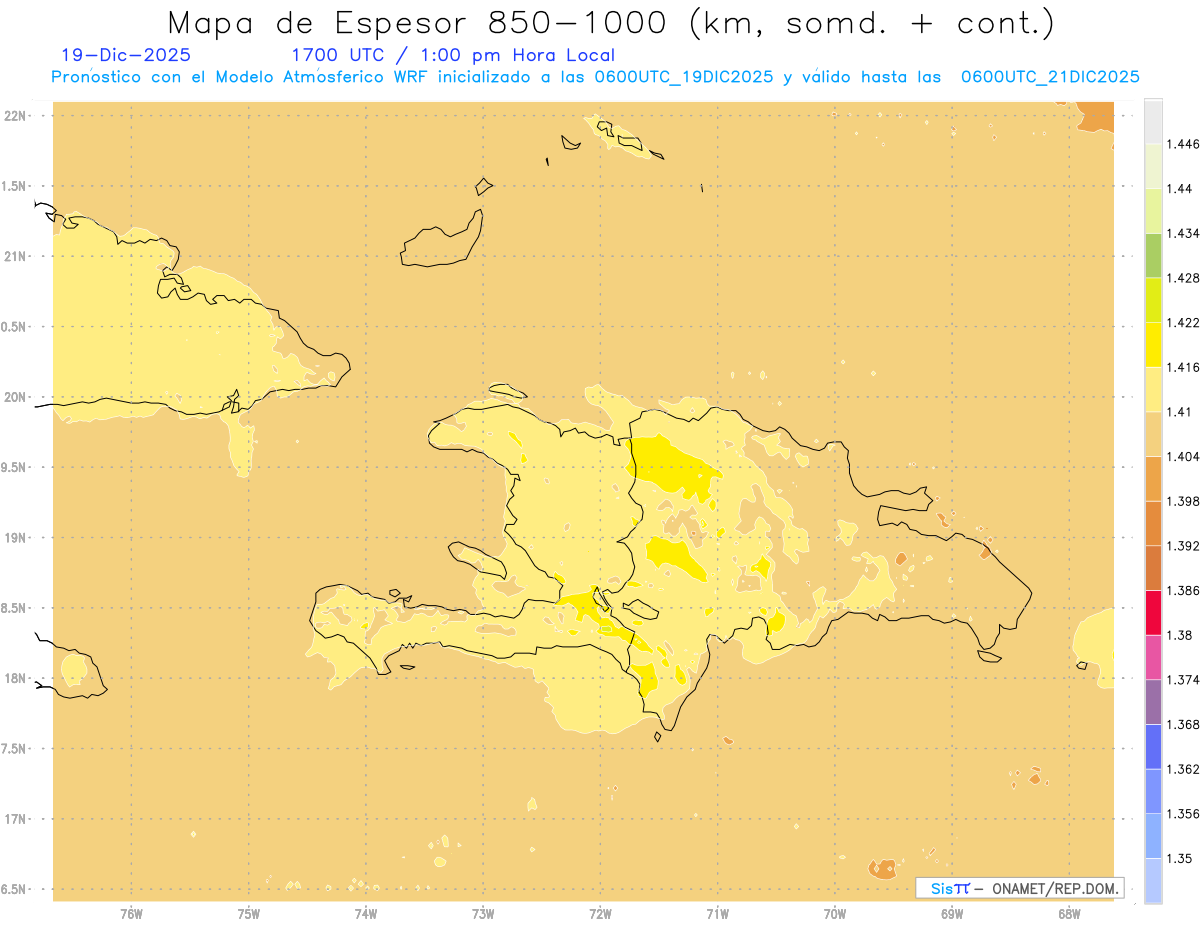Click the '70W' longitude label

835,915
